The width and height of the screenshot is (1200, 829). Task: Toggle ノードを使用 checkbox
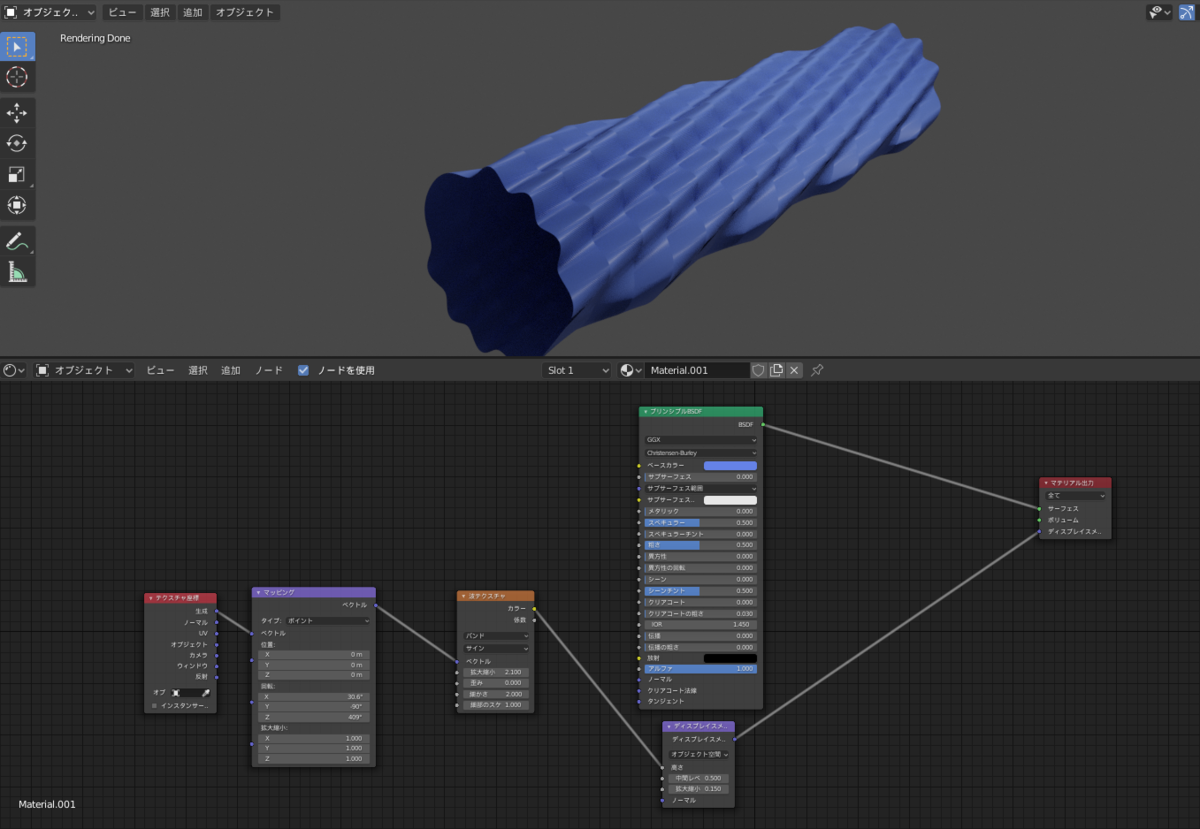coord(303,370)
